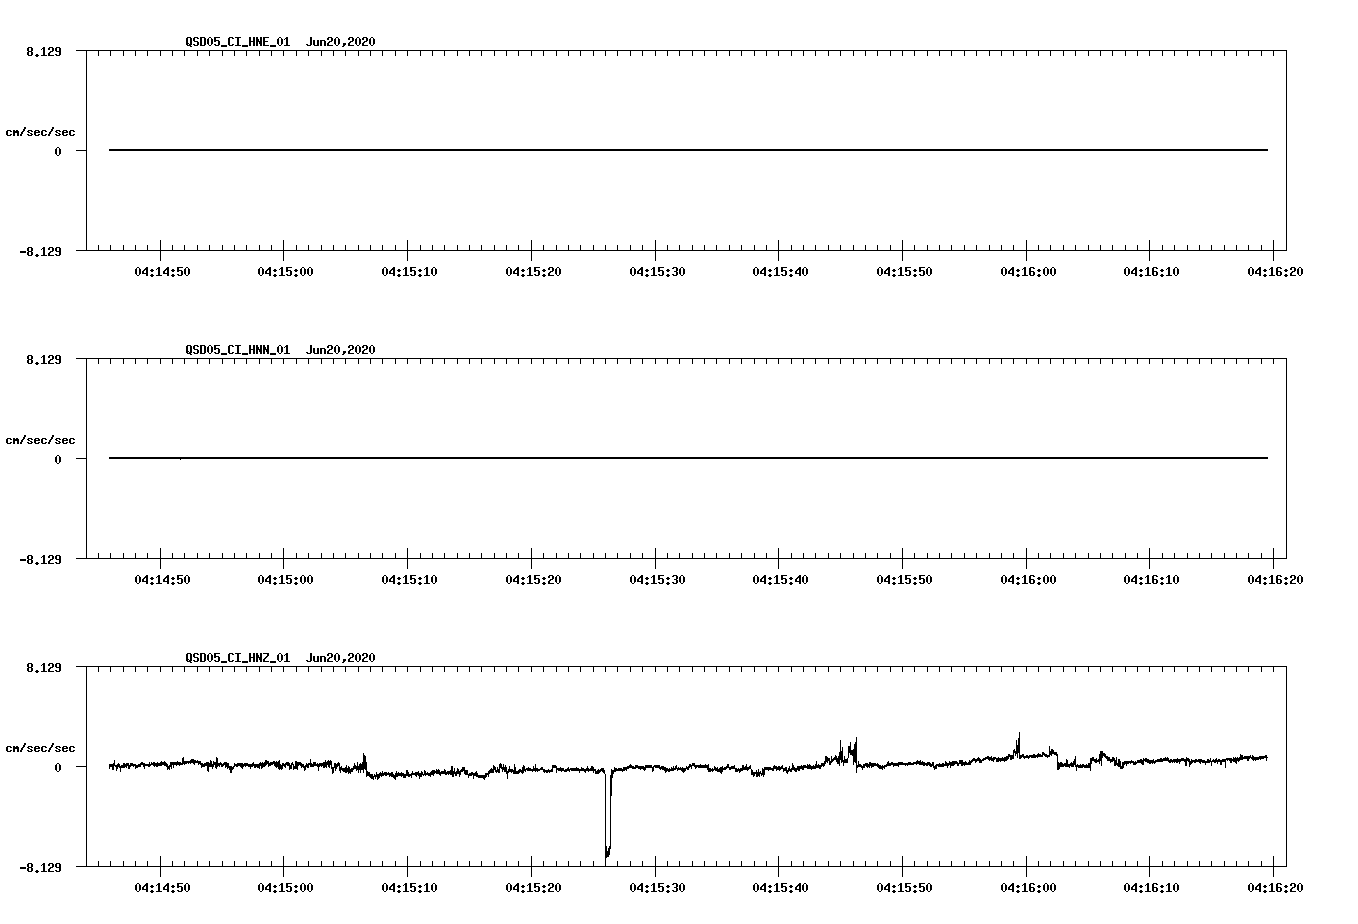Click the QSD05_CI_HNN_01 channel title
1358x924 pixels.
[x=238, y=350]
